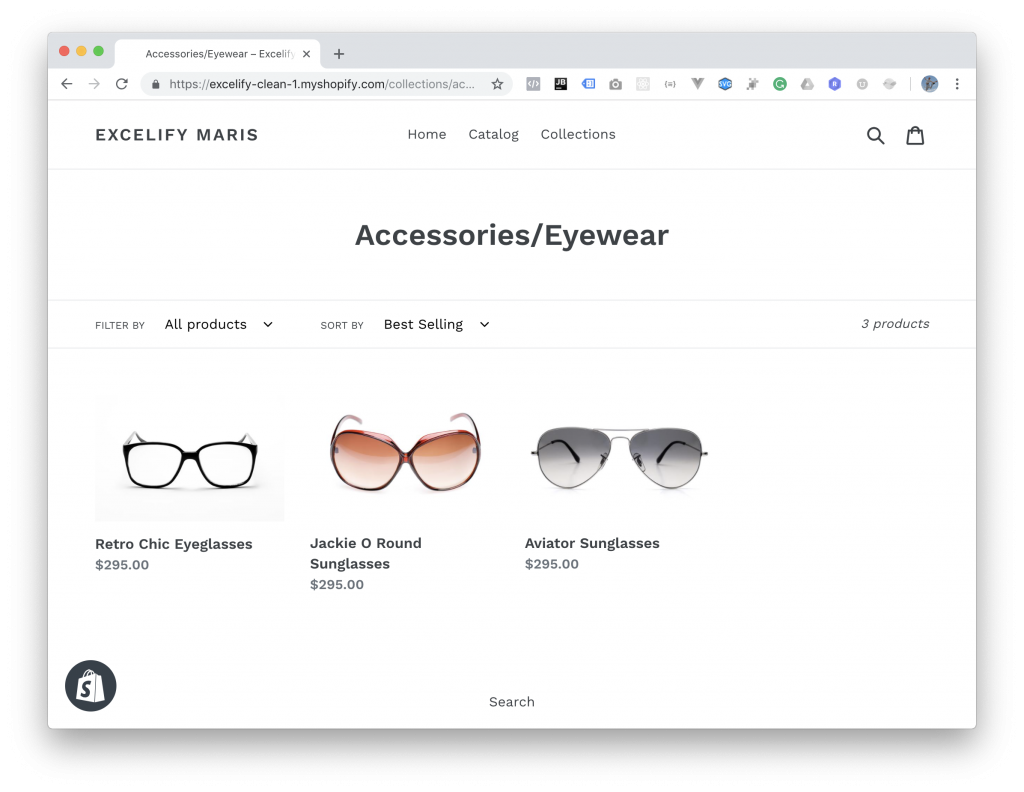Open the FILTER BY All products dropdown

[x=219, y=324]
